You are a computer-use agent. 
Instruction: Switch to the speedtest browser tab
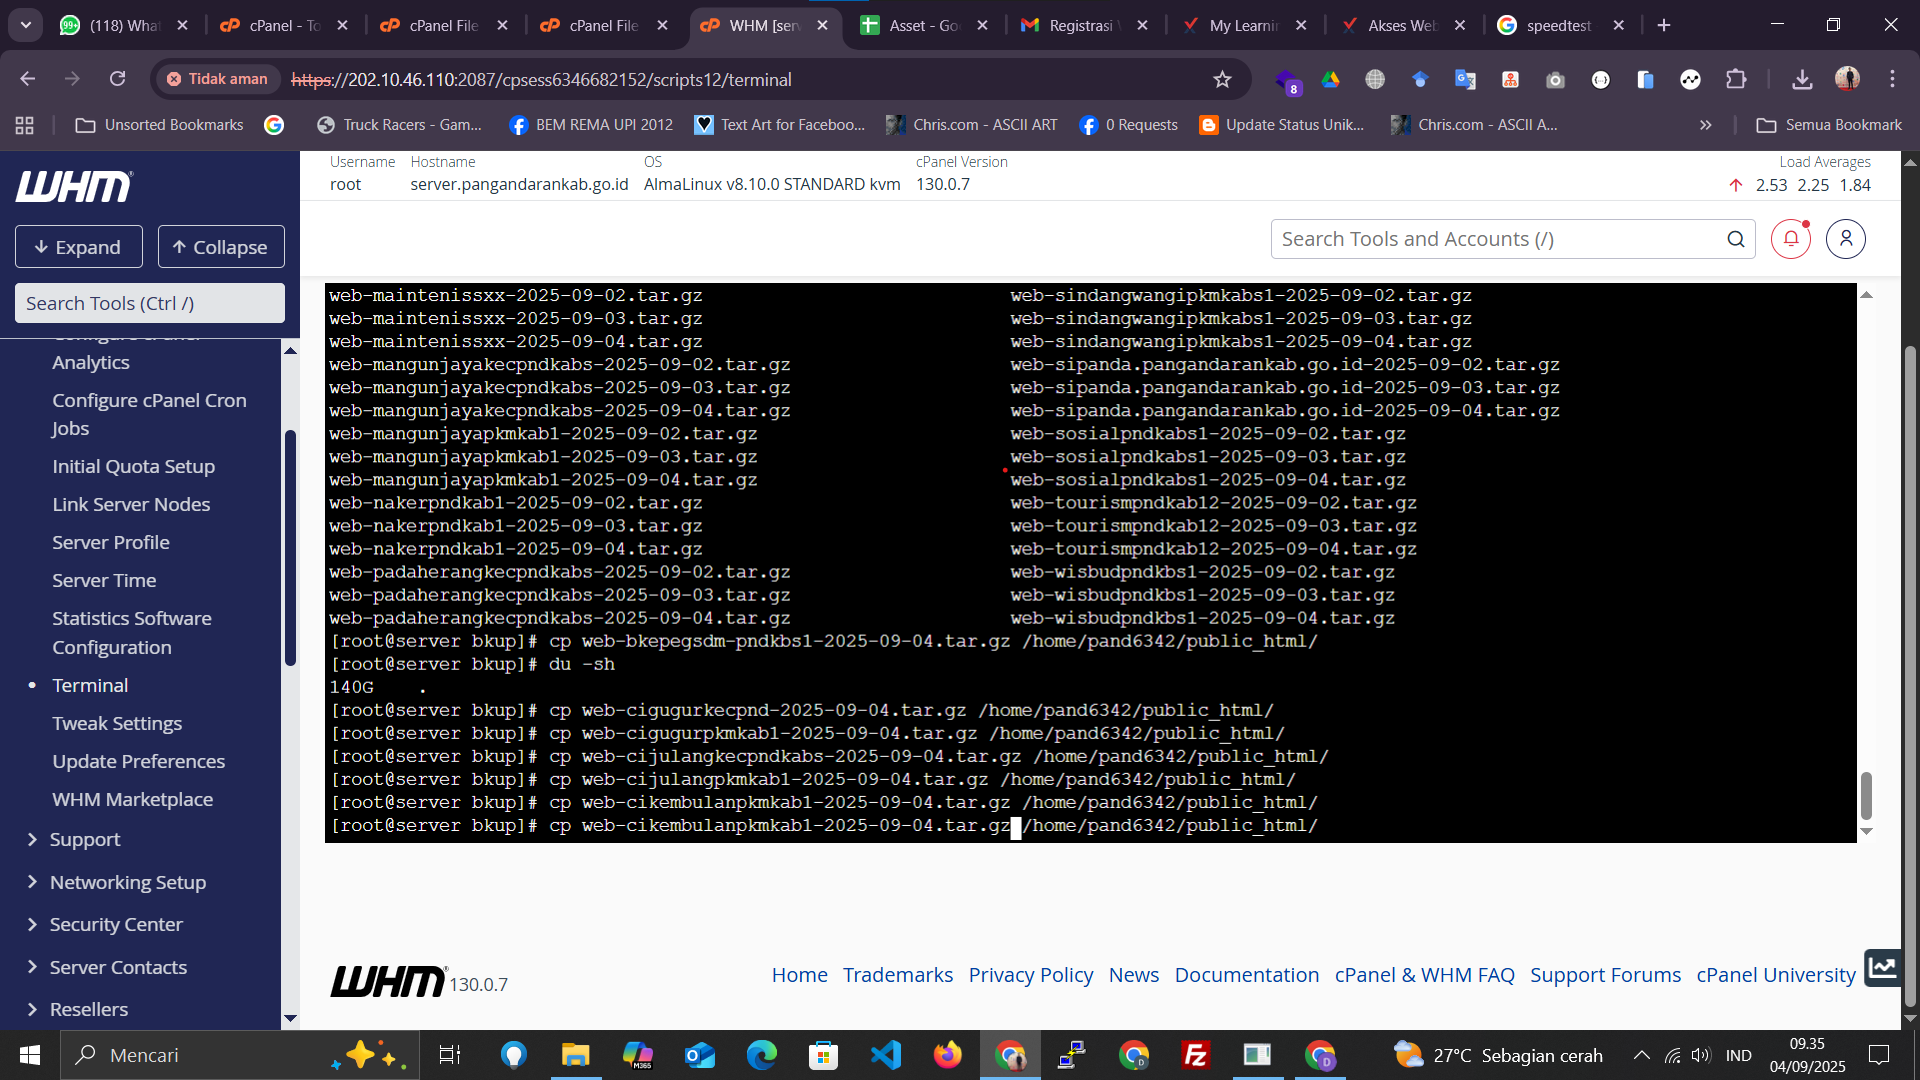point(1558,25)
